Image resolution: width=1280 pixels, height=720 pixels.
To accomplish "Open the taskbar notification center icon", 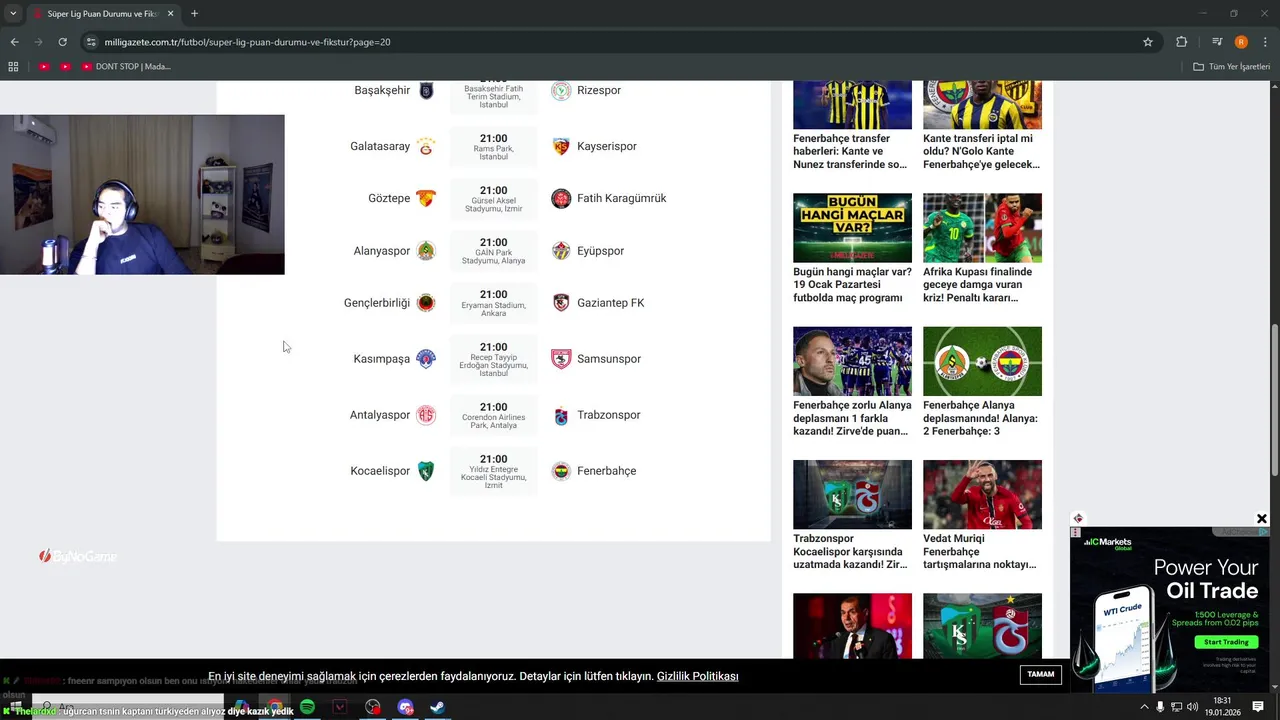I will pos(1258,707).
